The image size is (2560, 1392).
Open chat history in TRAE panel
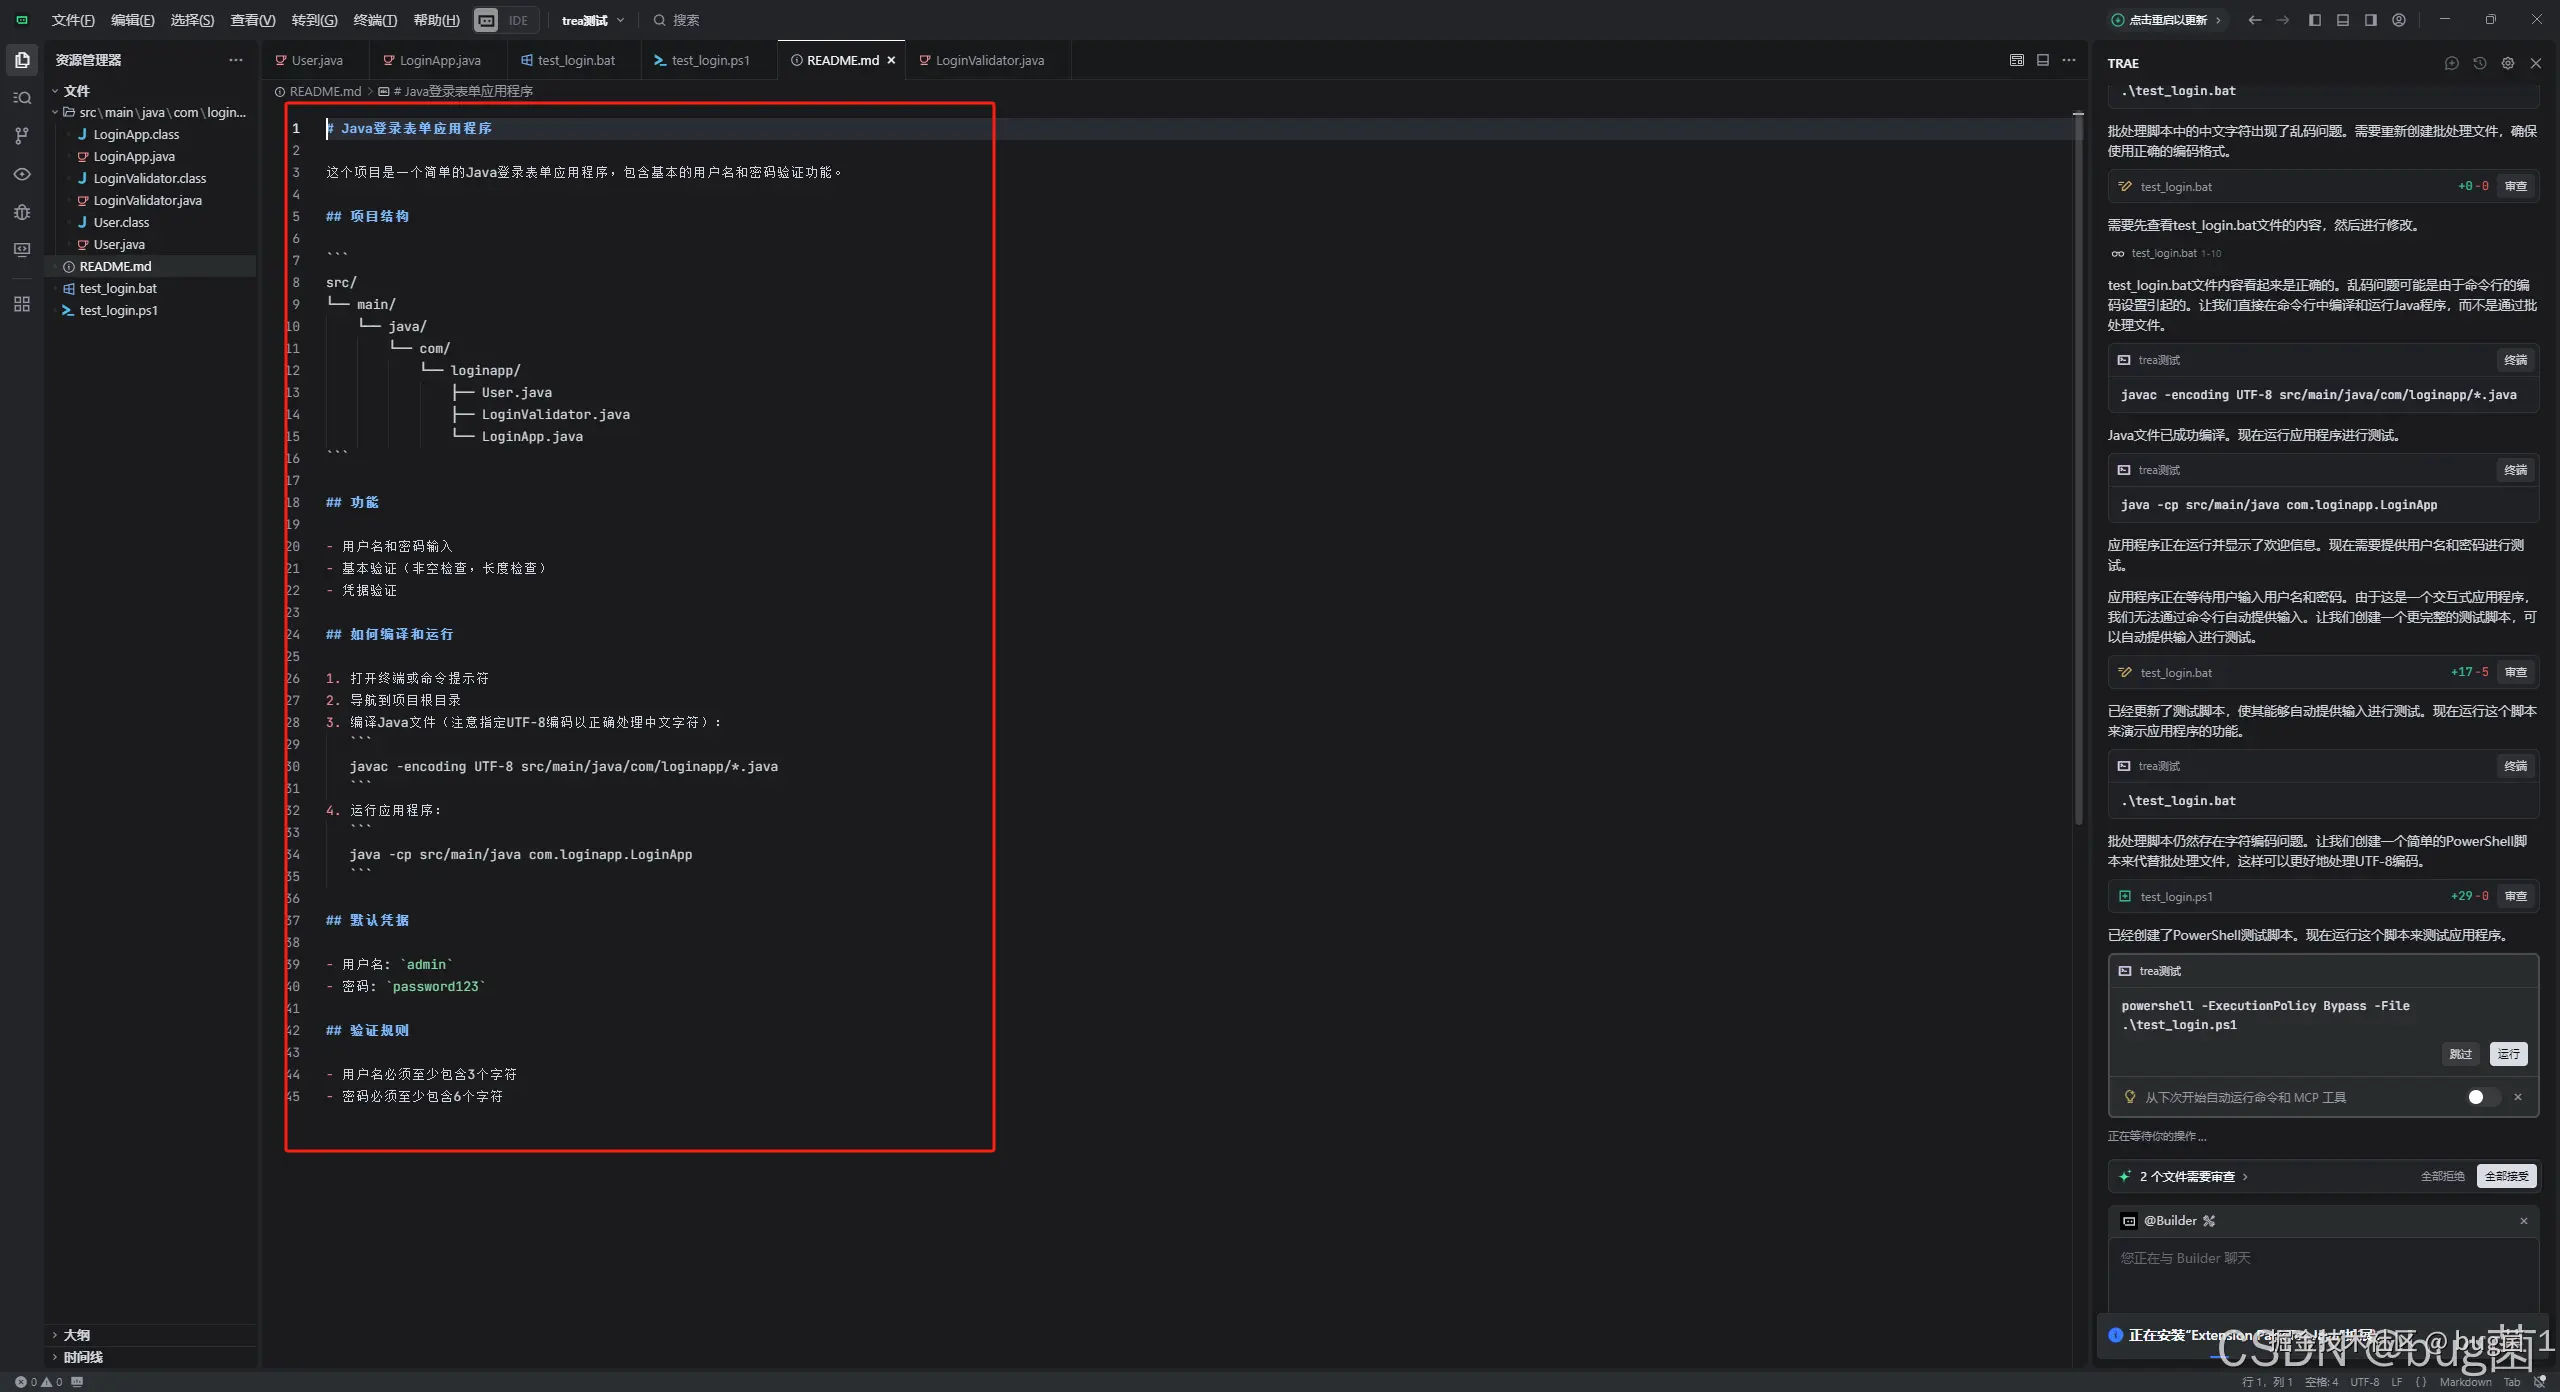pos(2480,63)
